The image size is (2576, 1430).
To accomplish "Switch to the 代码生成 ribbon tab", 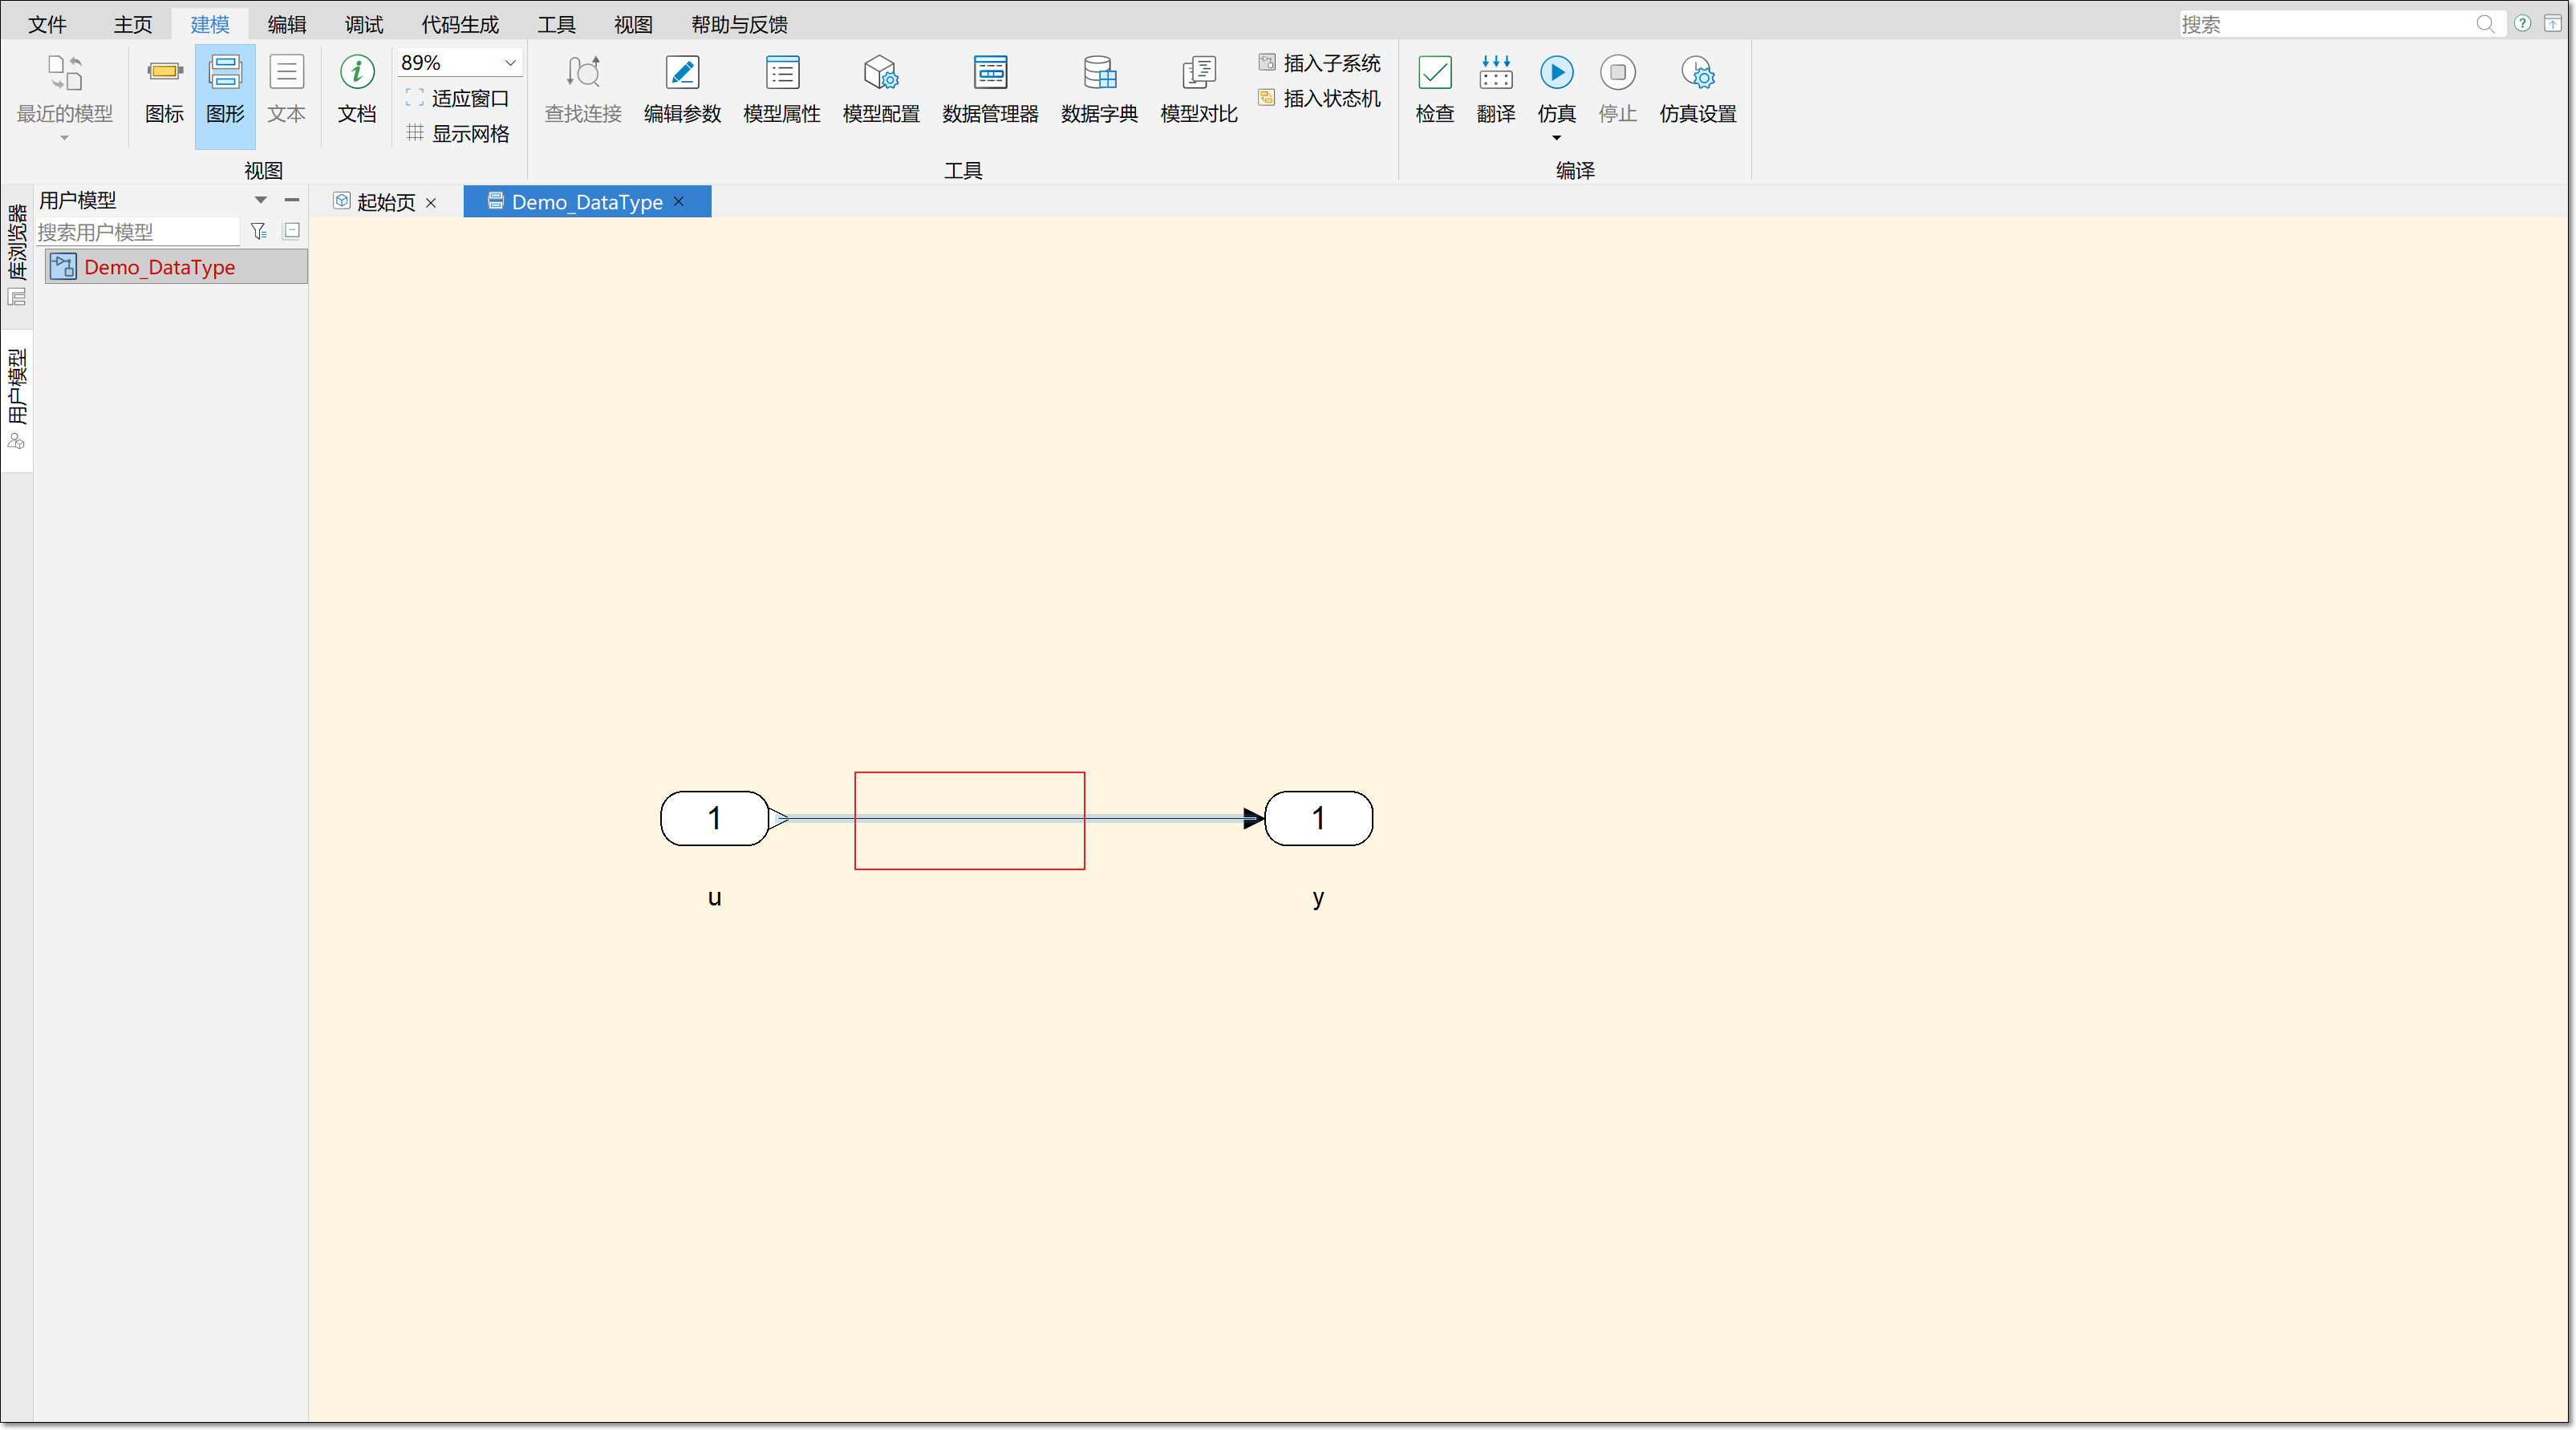I will pyautogui.click(x=459, y=24).
